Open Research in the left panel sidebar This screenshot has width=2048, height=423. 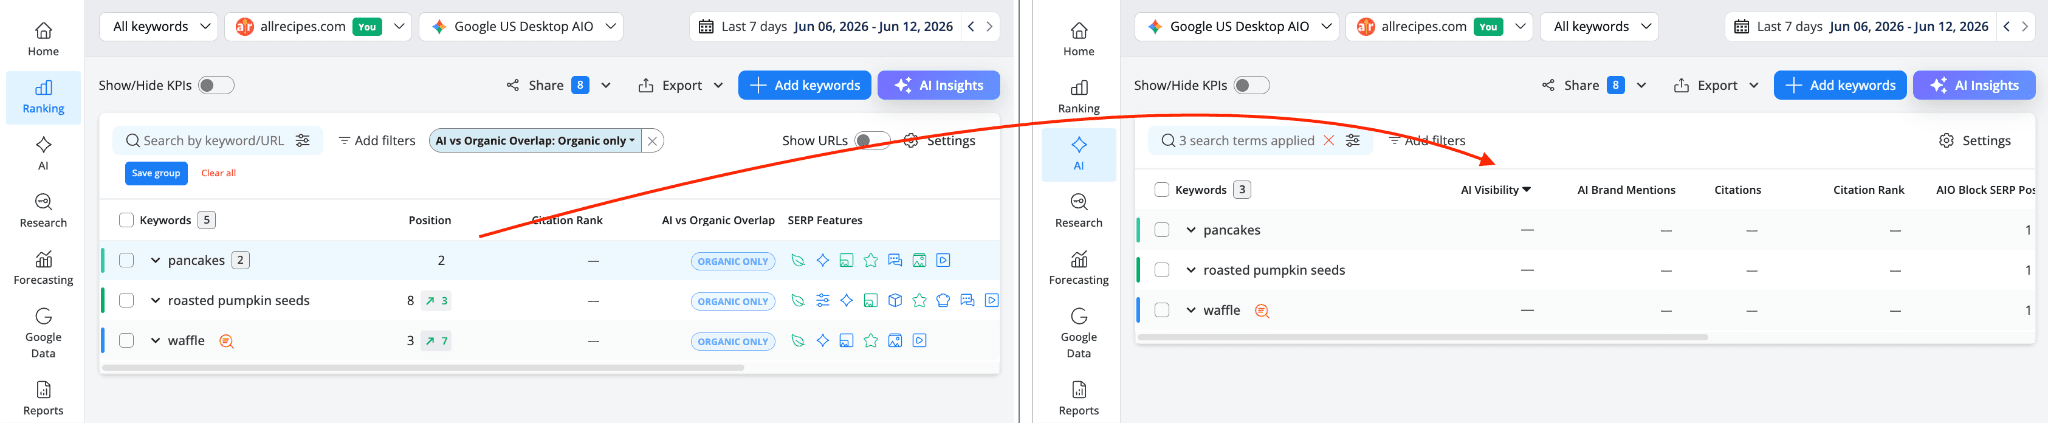pyautogui.click(x=43, y=211)
